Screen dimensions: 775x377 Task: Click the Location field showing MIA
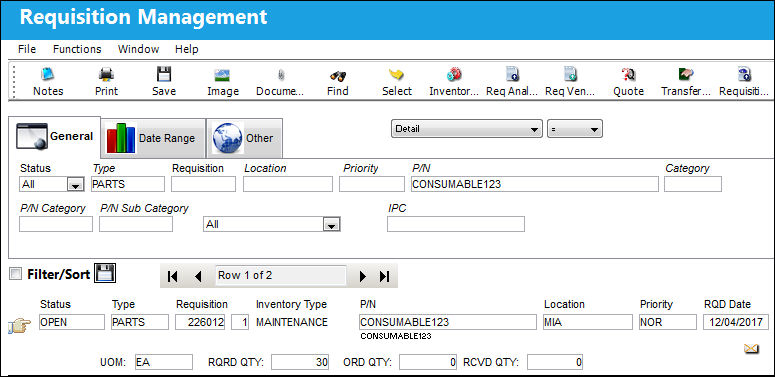click(588, 322)
